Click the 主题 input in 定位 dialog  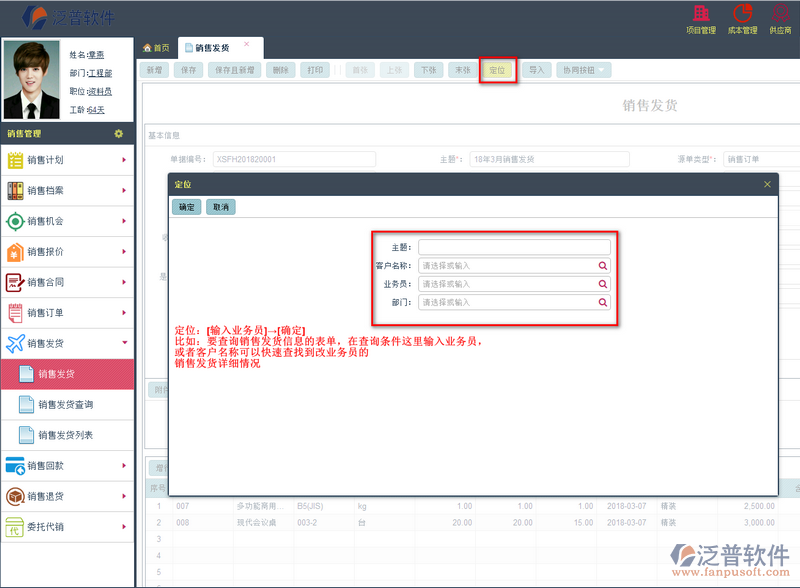(514, 247)
